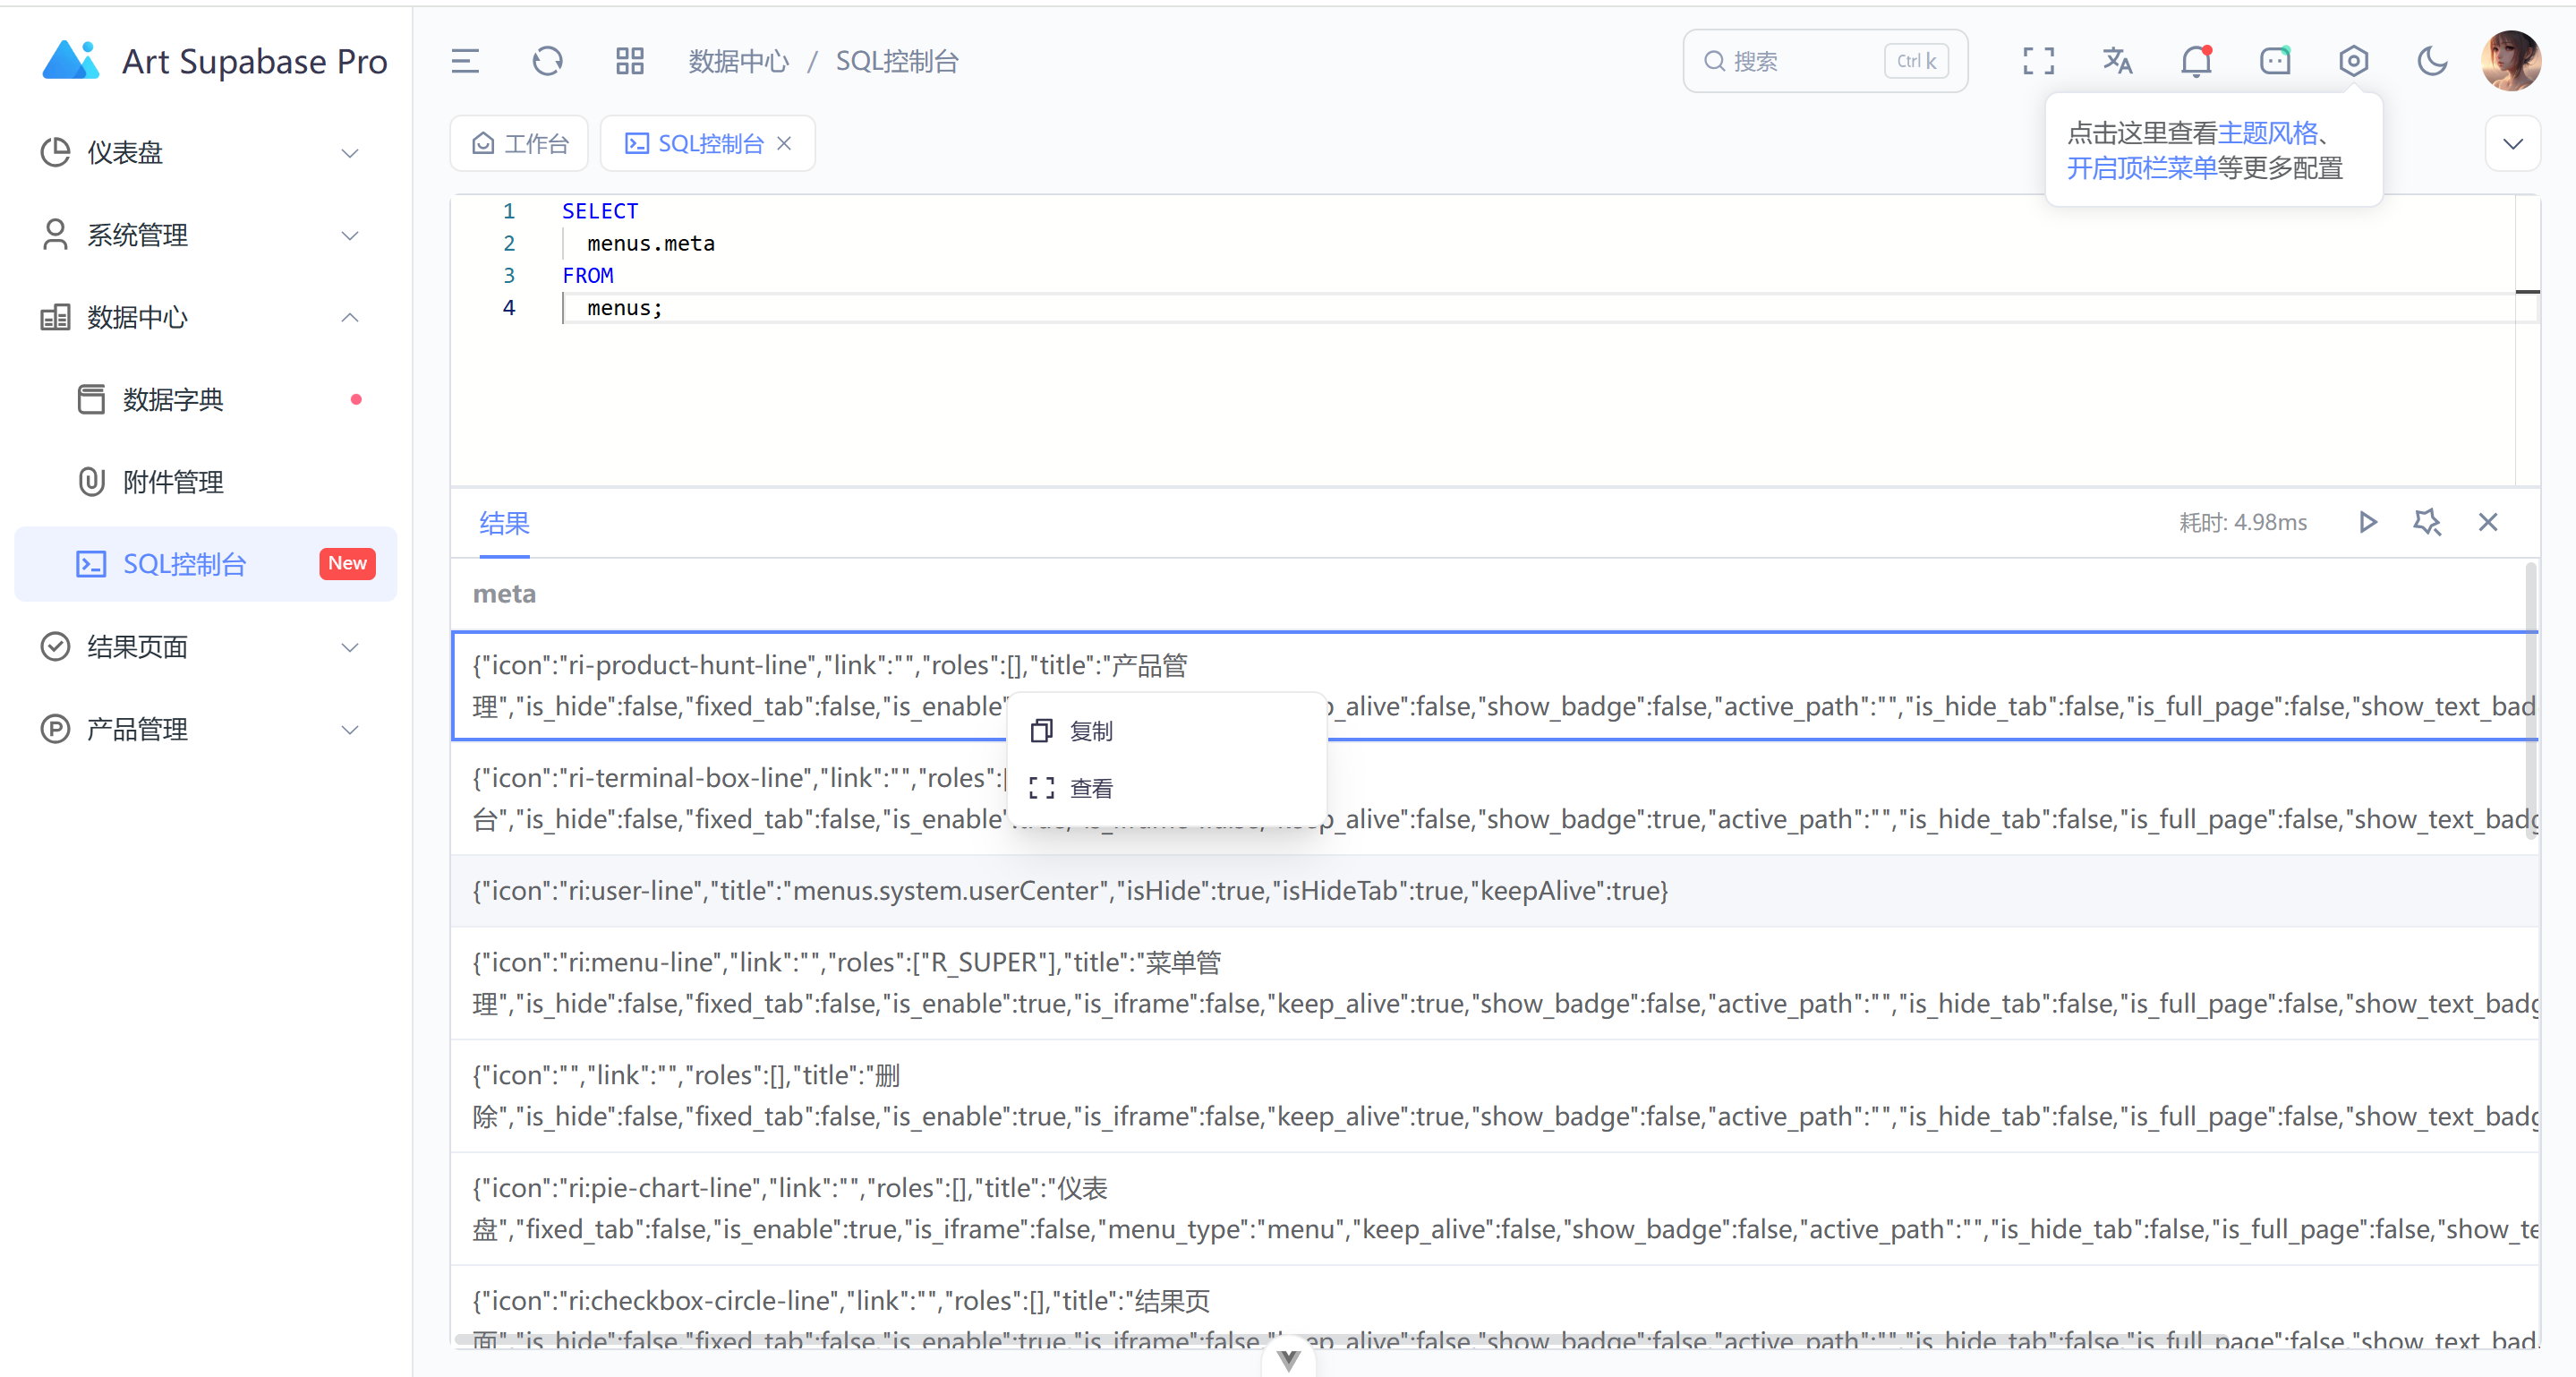Close the SQL控制台 tab
The height and width of the screenshot is (1377, 2576).
(785, 143)
